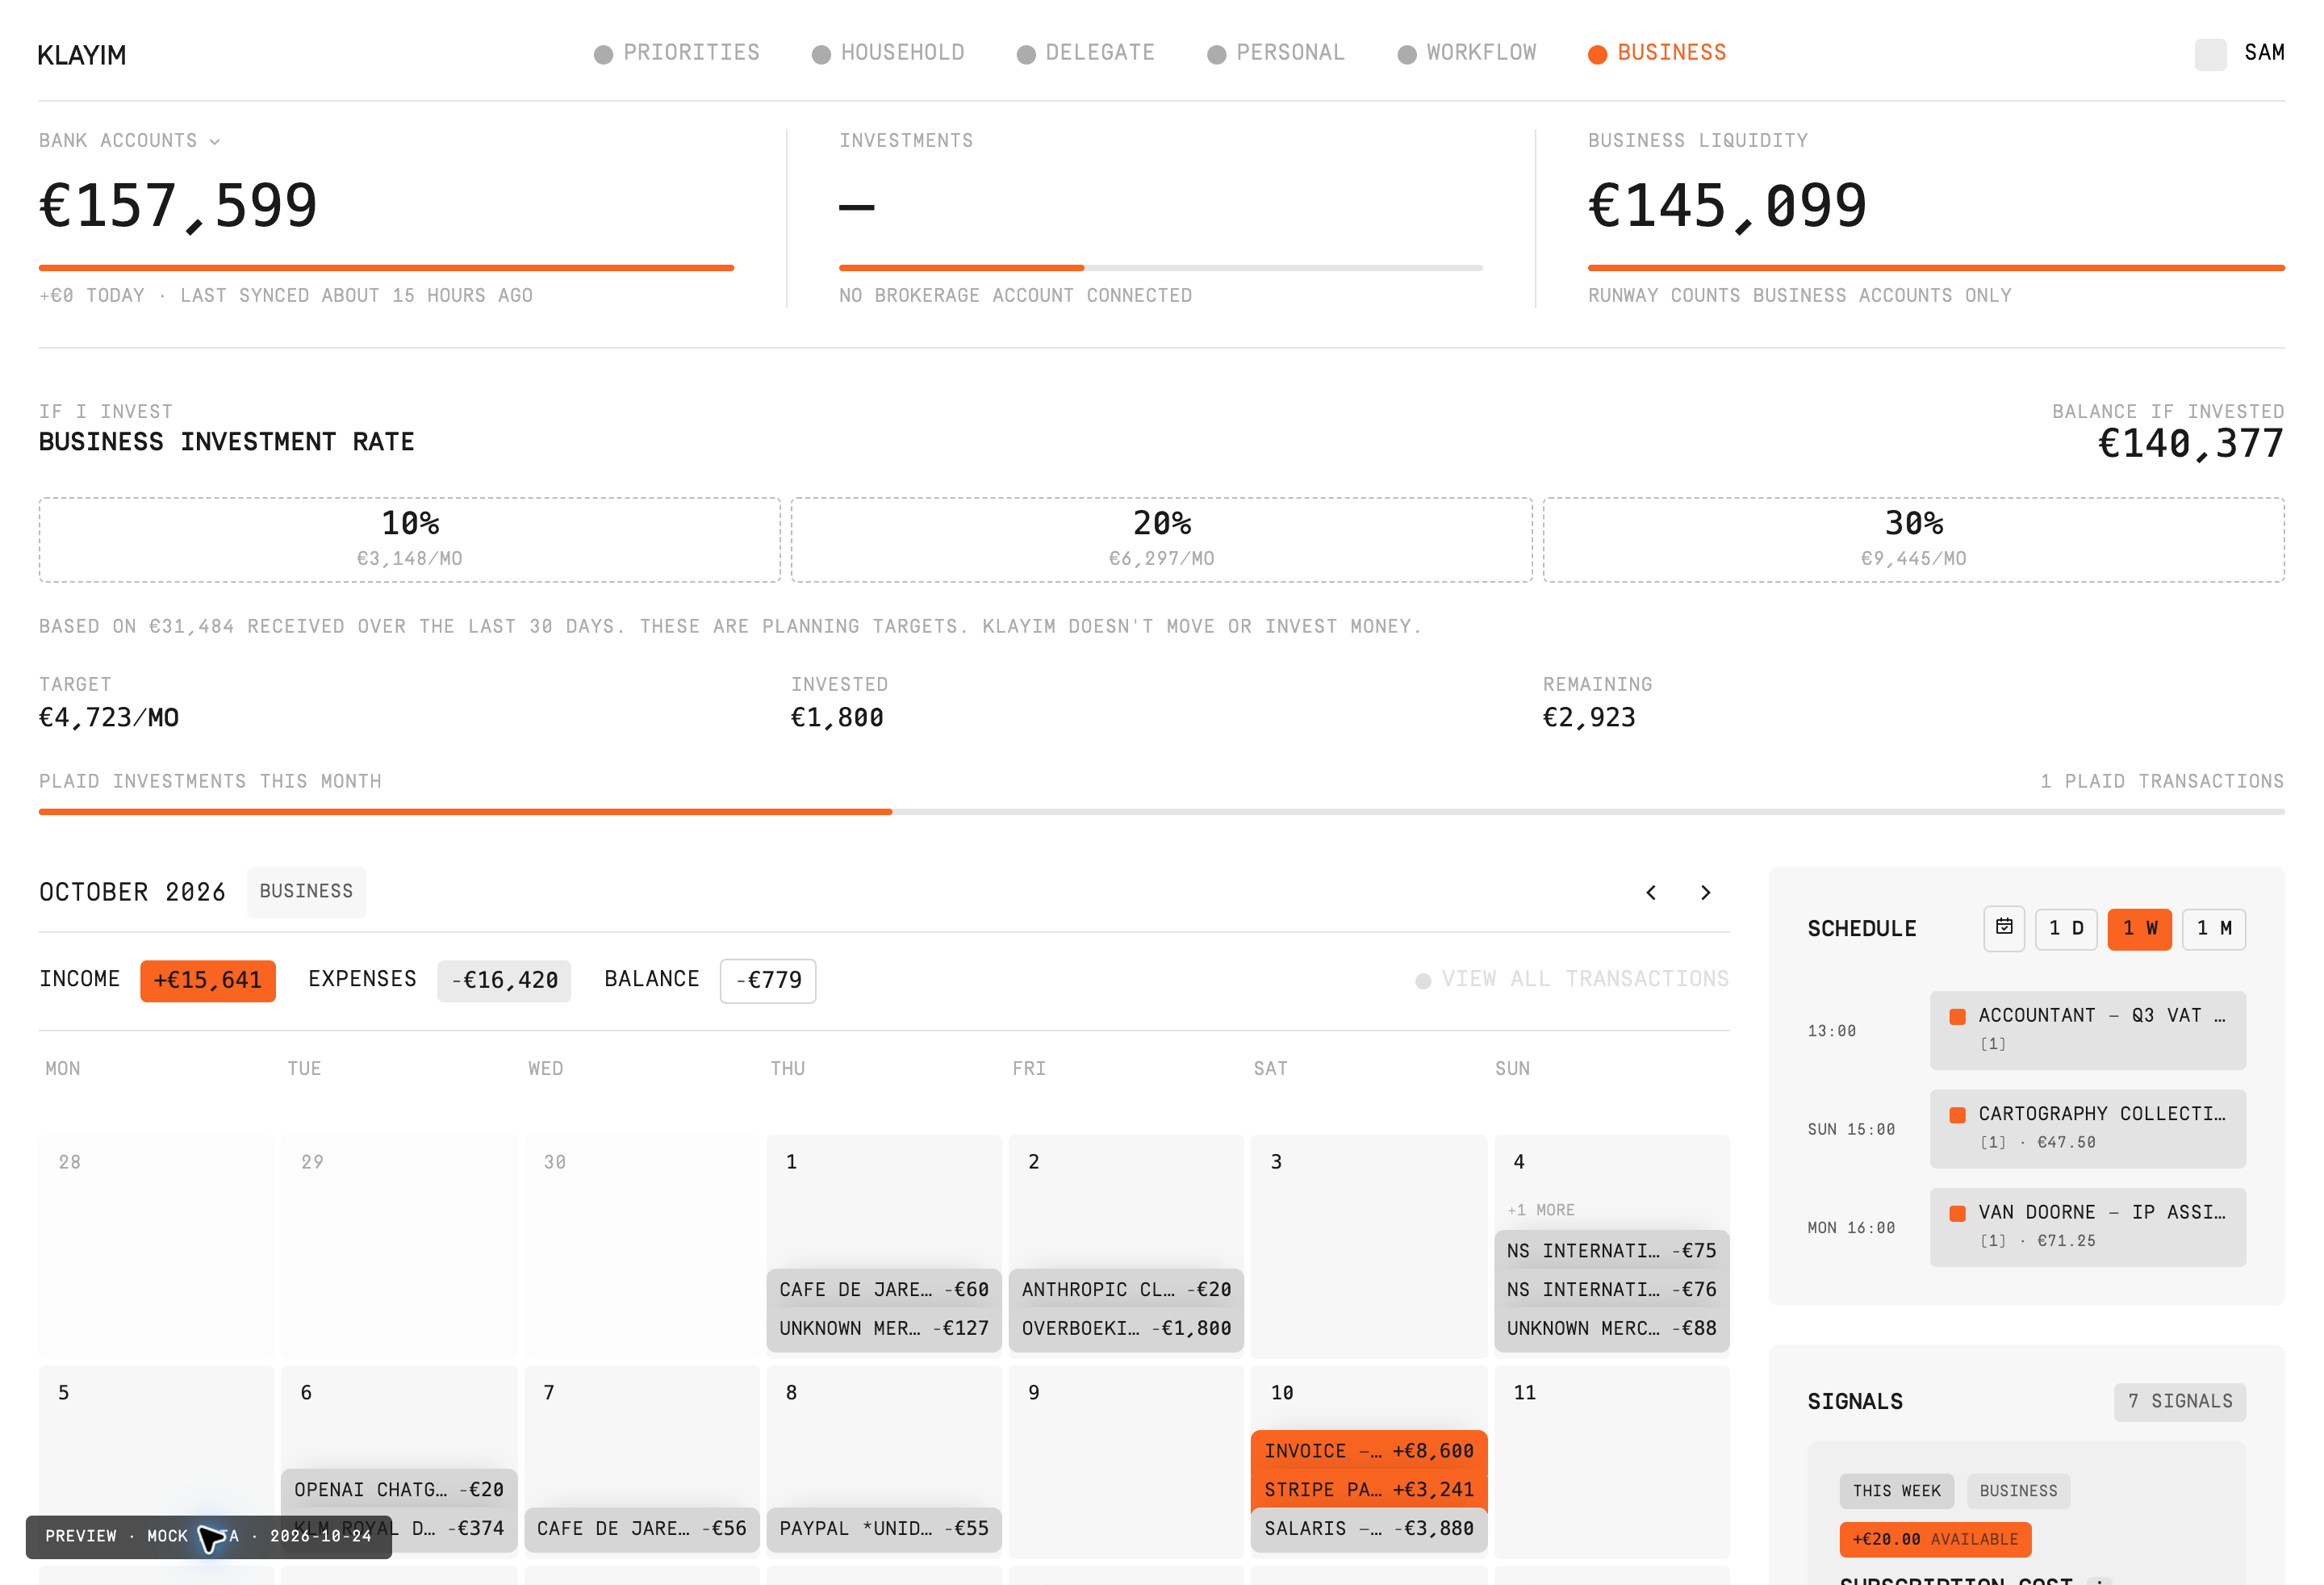Open the Personal tab
This screenshot has height=1585, width=2324.
click(x=1276, y=53)
